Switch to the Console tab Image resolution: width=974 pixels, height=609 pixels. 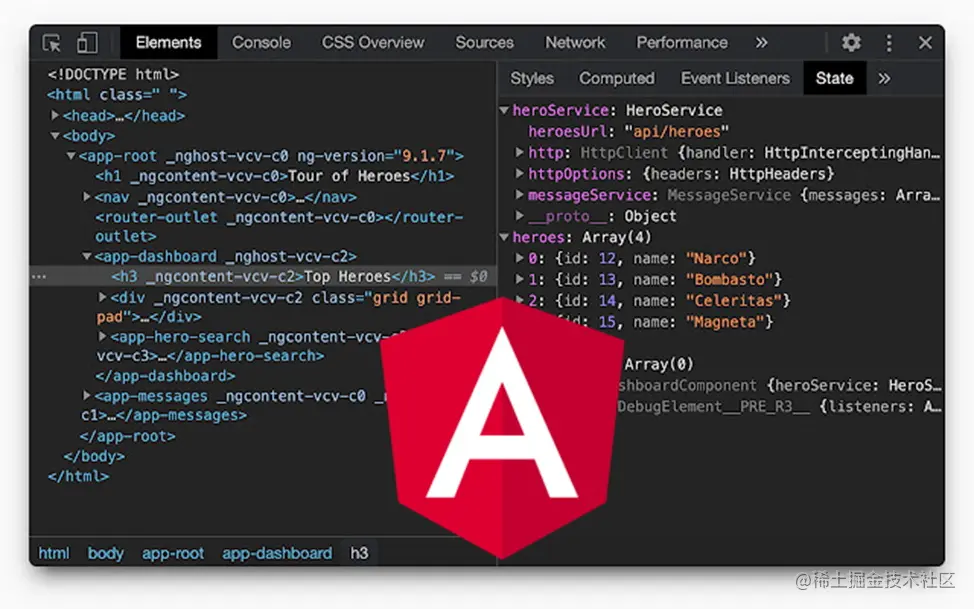(x=261, y=43)
